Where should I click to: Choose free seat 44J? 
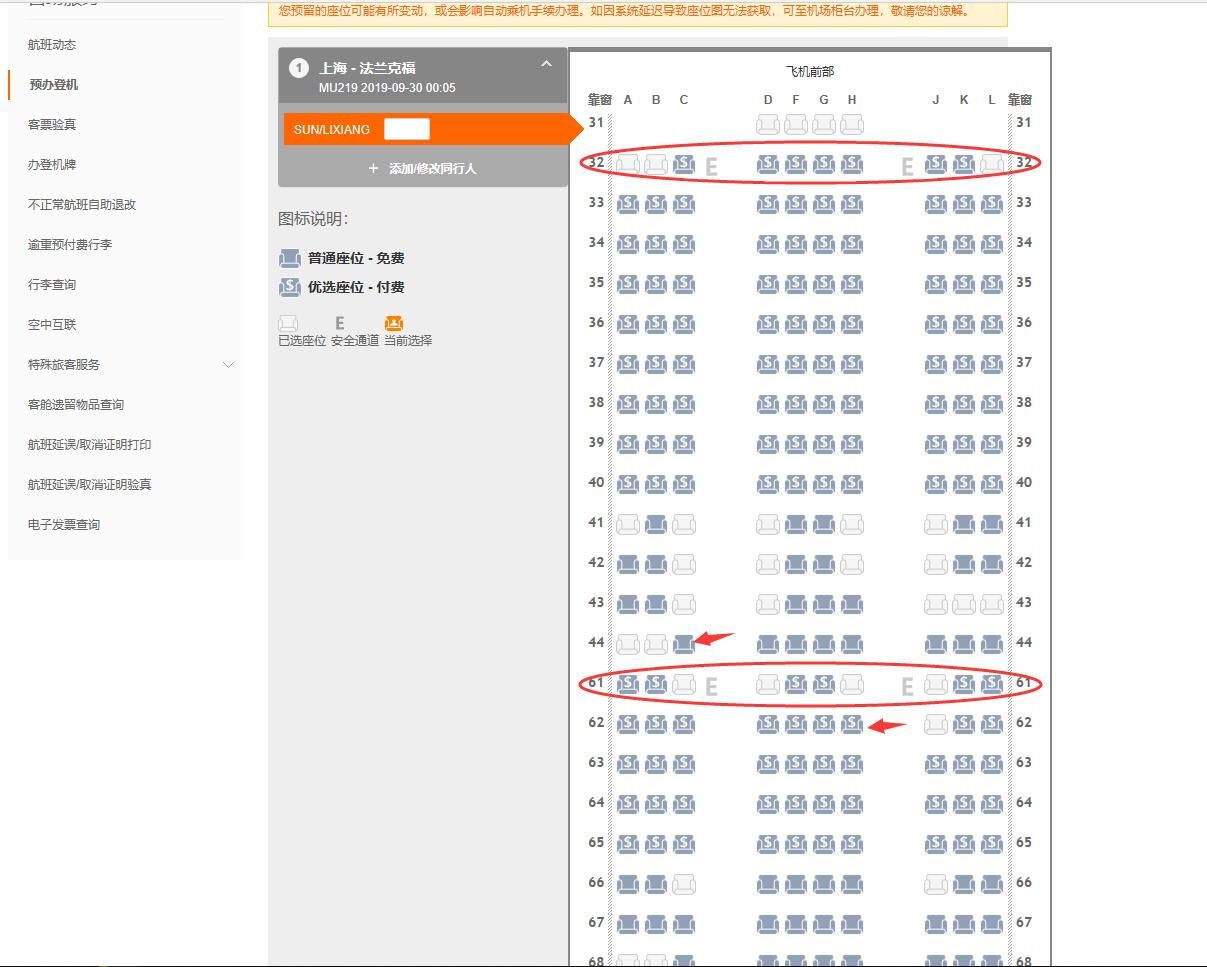pos(936,644)
